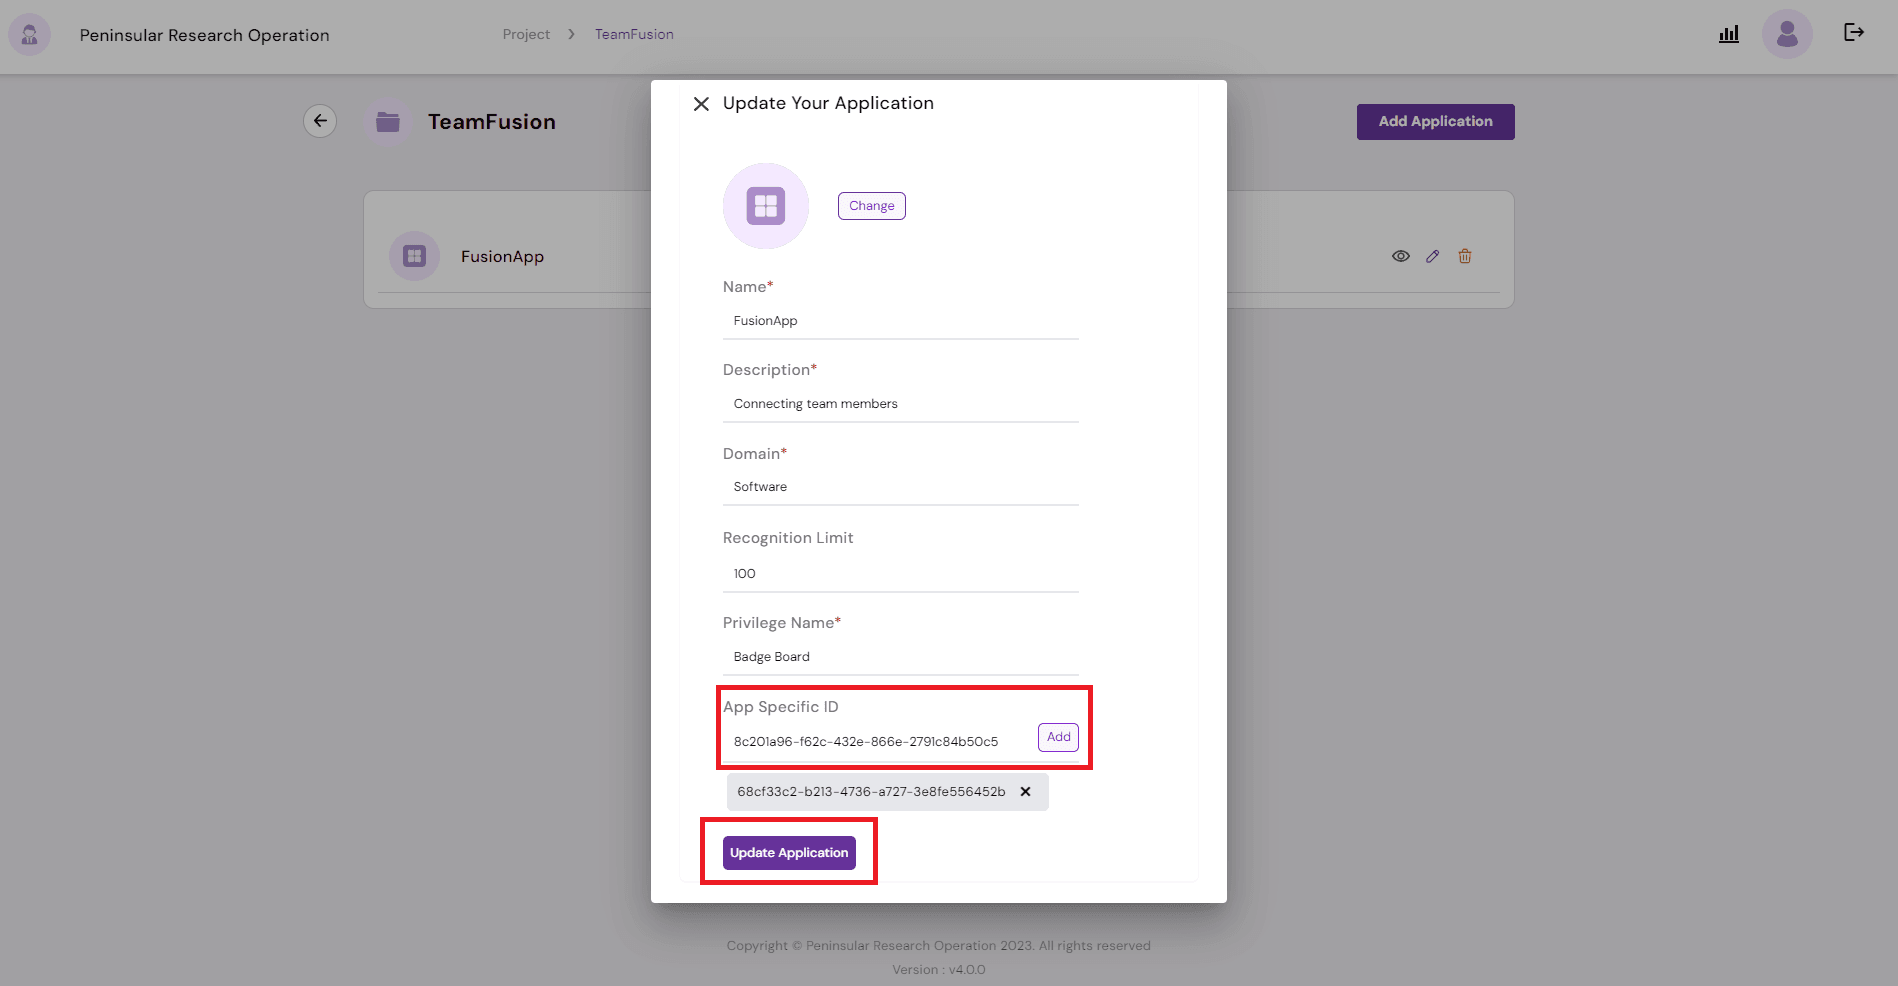This screenshot has height=986, width=1898.
Task: Remove the 68cf33c2 app ID chip
Action: pyautogui.click(x=1025, y=792)
